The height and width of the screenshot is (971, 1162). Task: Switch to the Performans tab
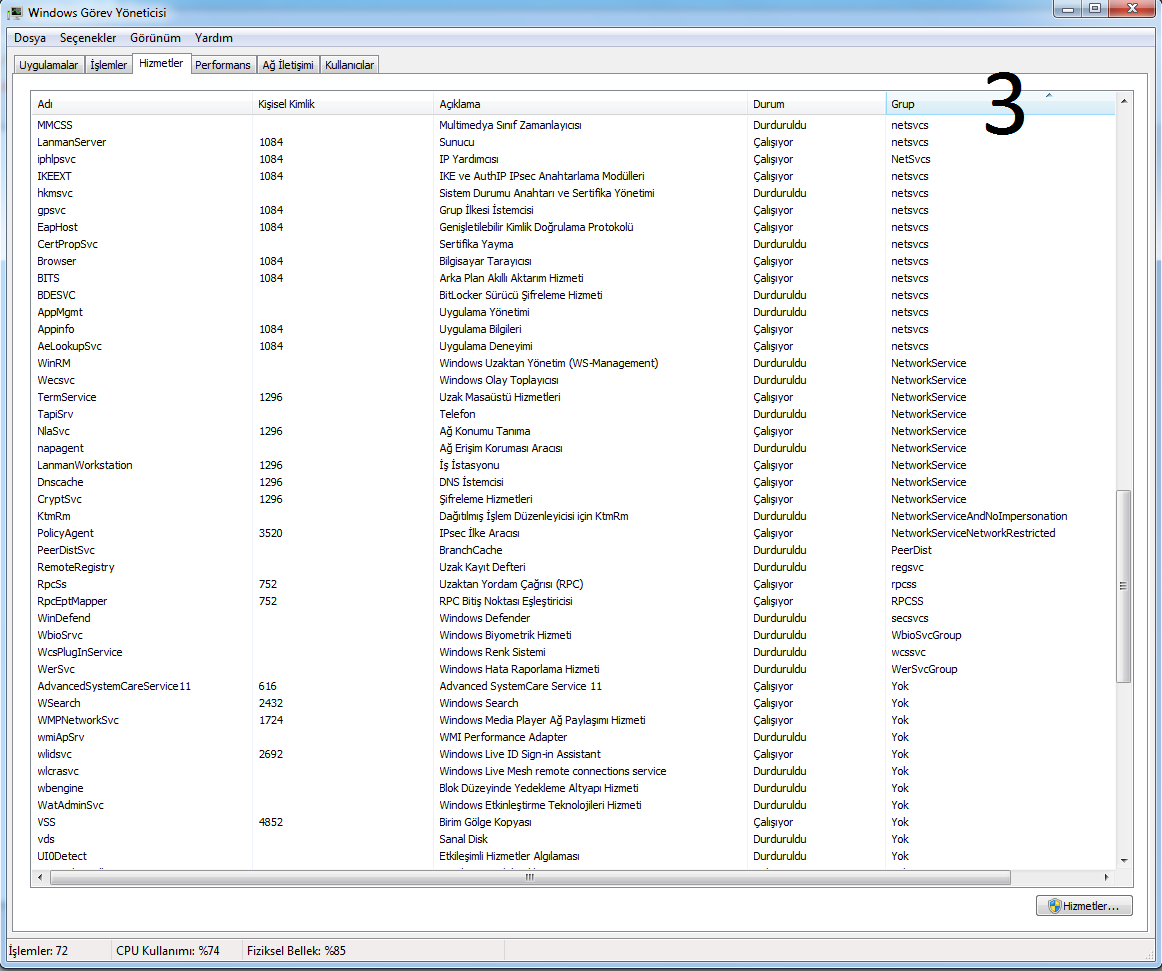(223, 65)
